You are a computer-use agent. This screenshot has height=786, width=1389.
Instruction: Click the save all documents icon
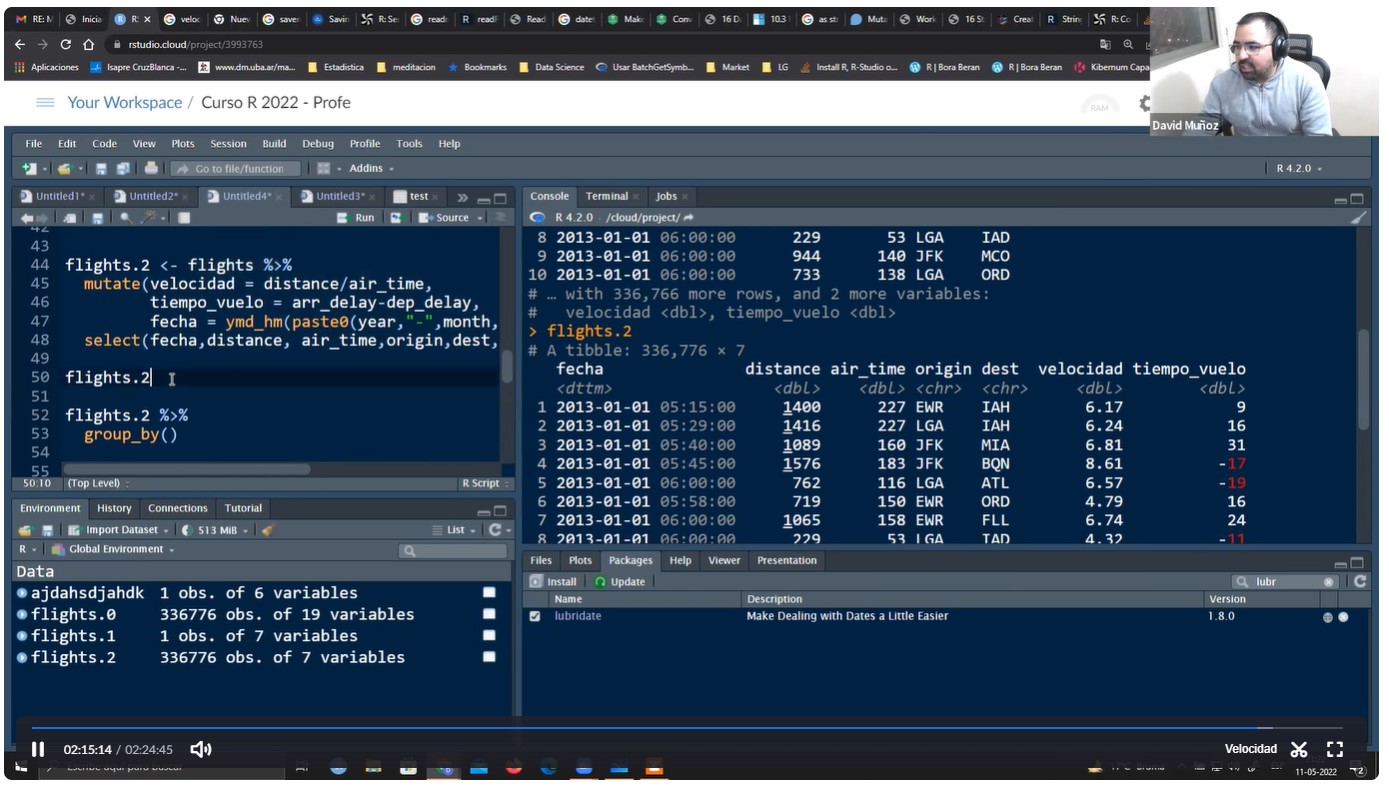123,169
